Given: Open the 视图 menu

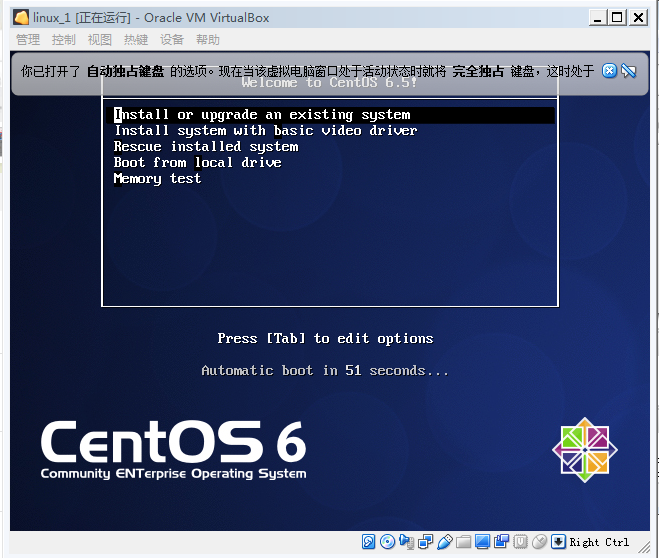Looking at the screenshot, I should [100, 39].
